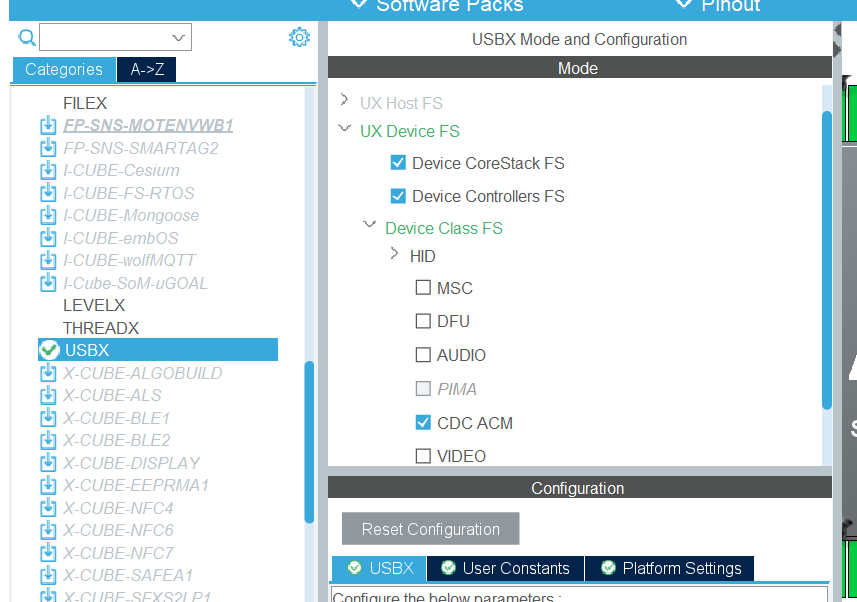
Task: Select the USBX list entry
Action: point(158,350)
